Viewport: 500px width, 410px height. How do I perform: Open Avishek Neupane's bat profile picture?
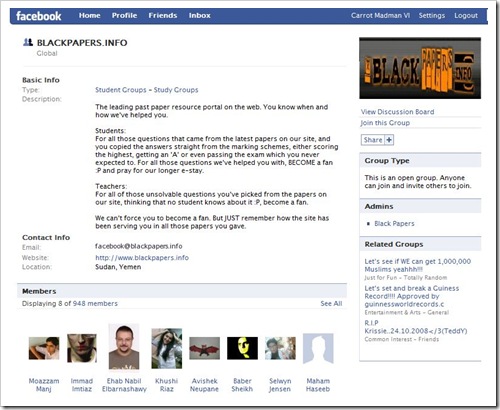tap(204, 348)
